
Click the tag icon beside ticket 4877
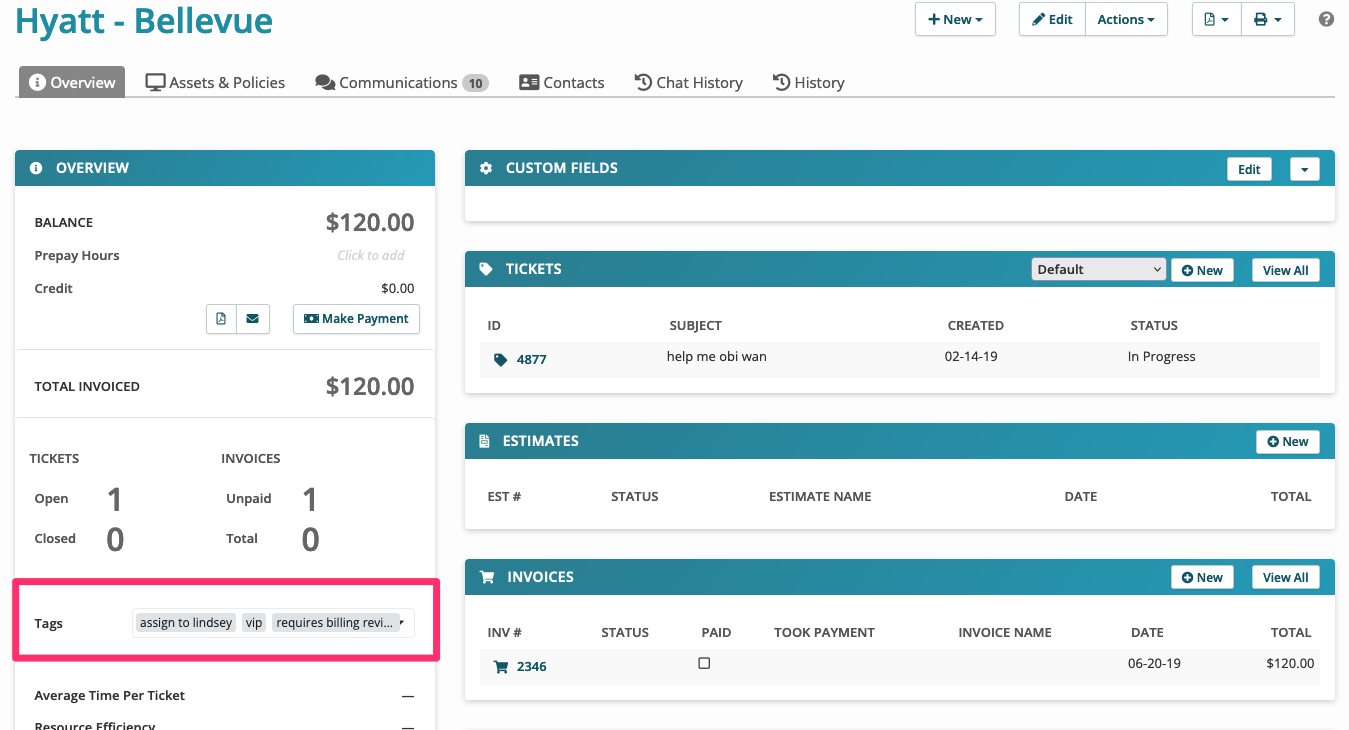500,359
